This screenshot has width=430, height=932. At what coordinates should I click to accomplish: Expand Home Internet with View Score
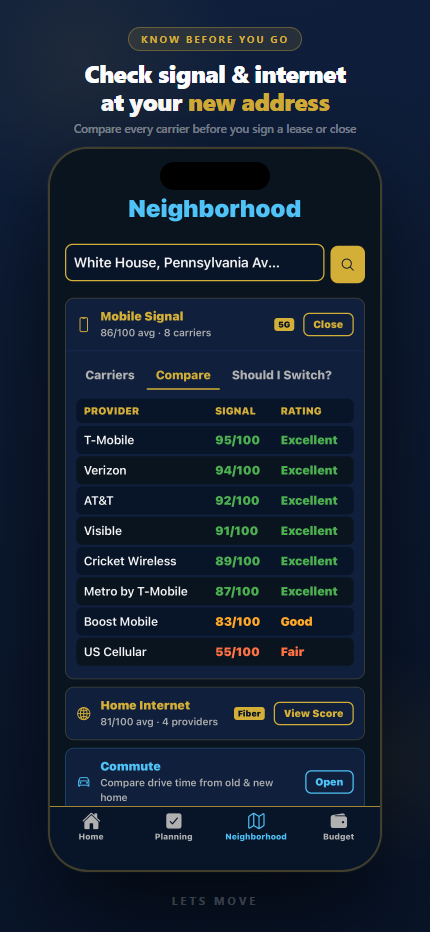pyautogui.click(x=313, y=713)
